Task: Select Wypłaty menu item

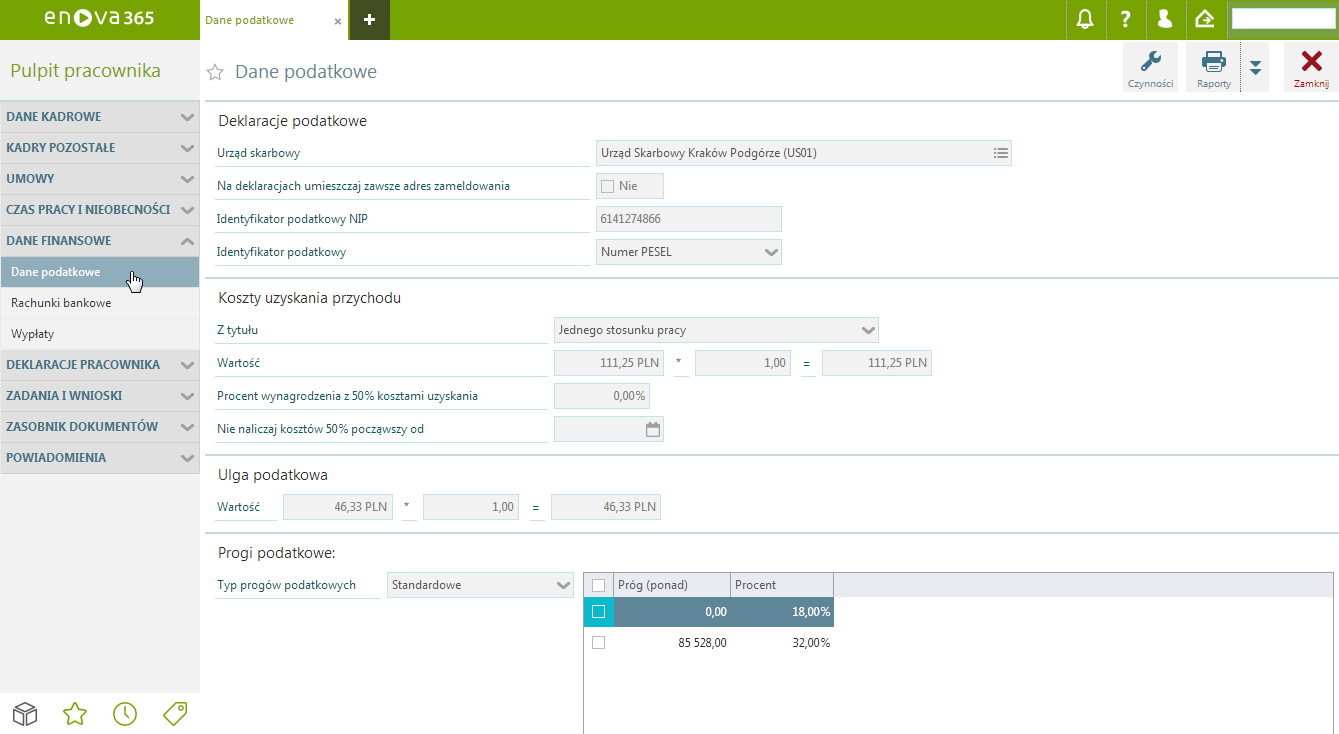Action: [100, 334]
